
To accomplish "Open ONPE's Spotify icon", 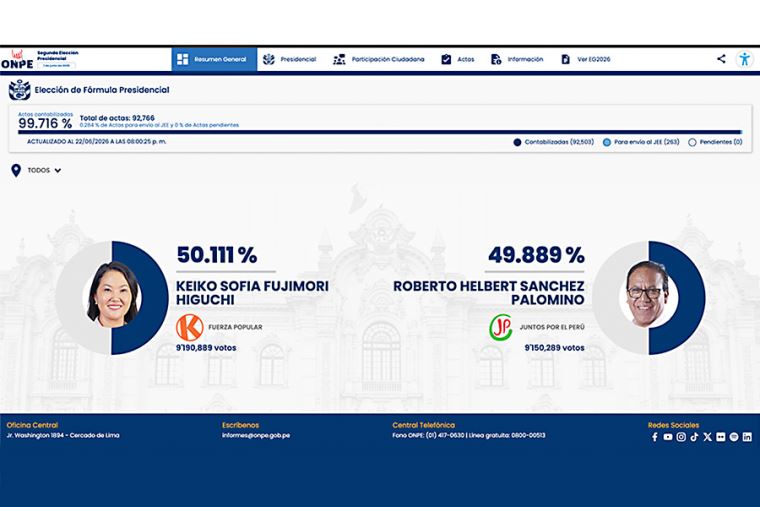I will 734,437.
